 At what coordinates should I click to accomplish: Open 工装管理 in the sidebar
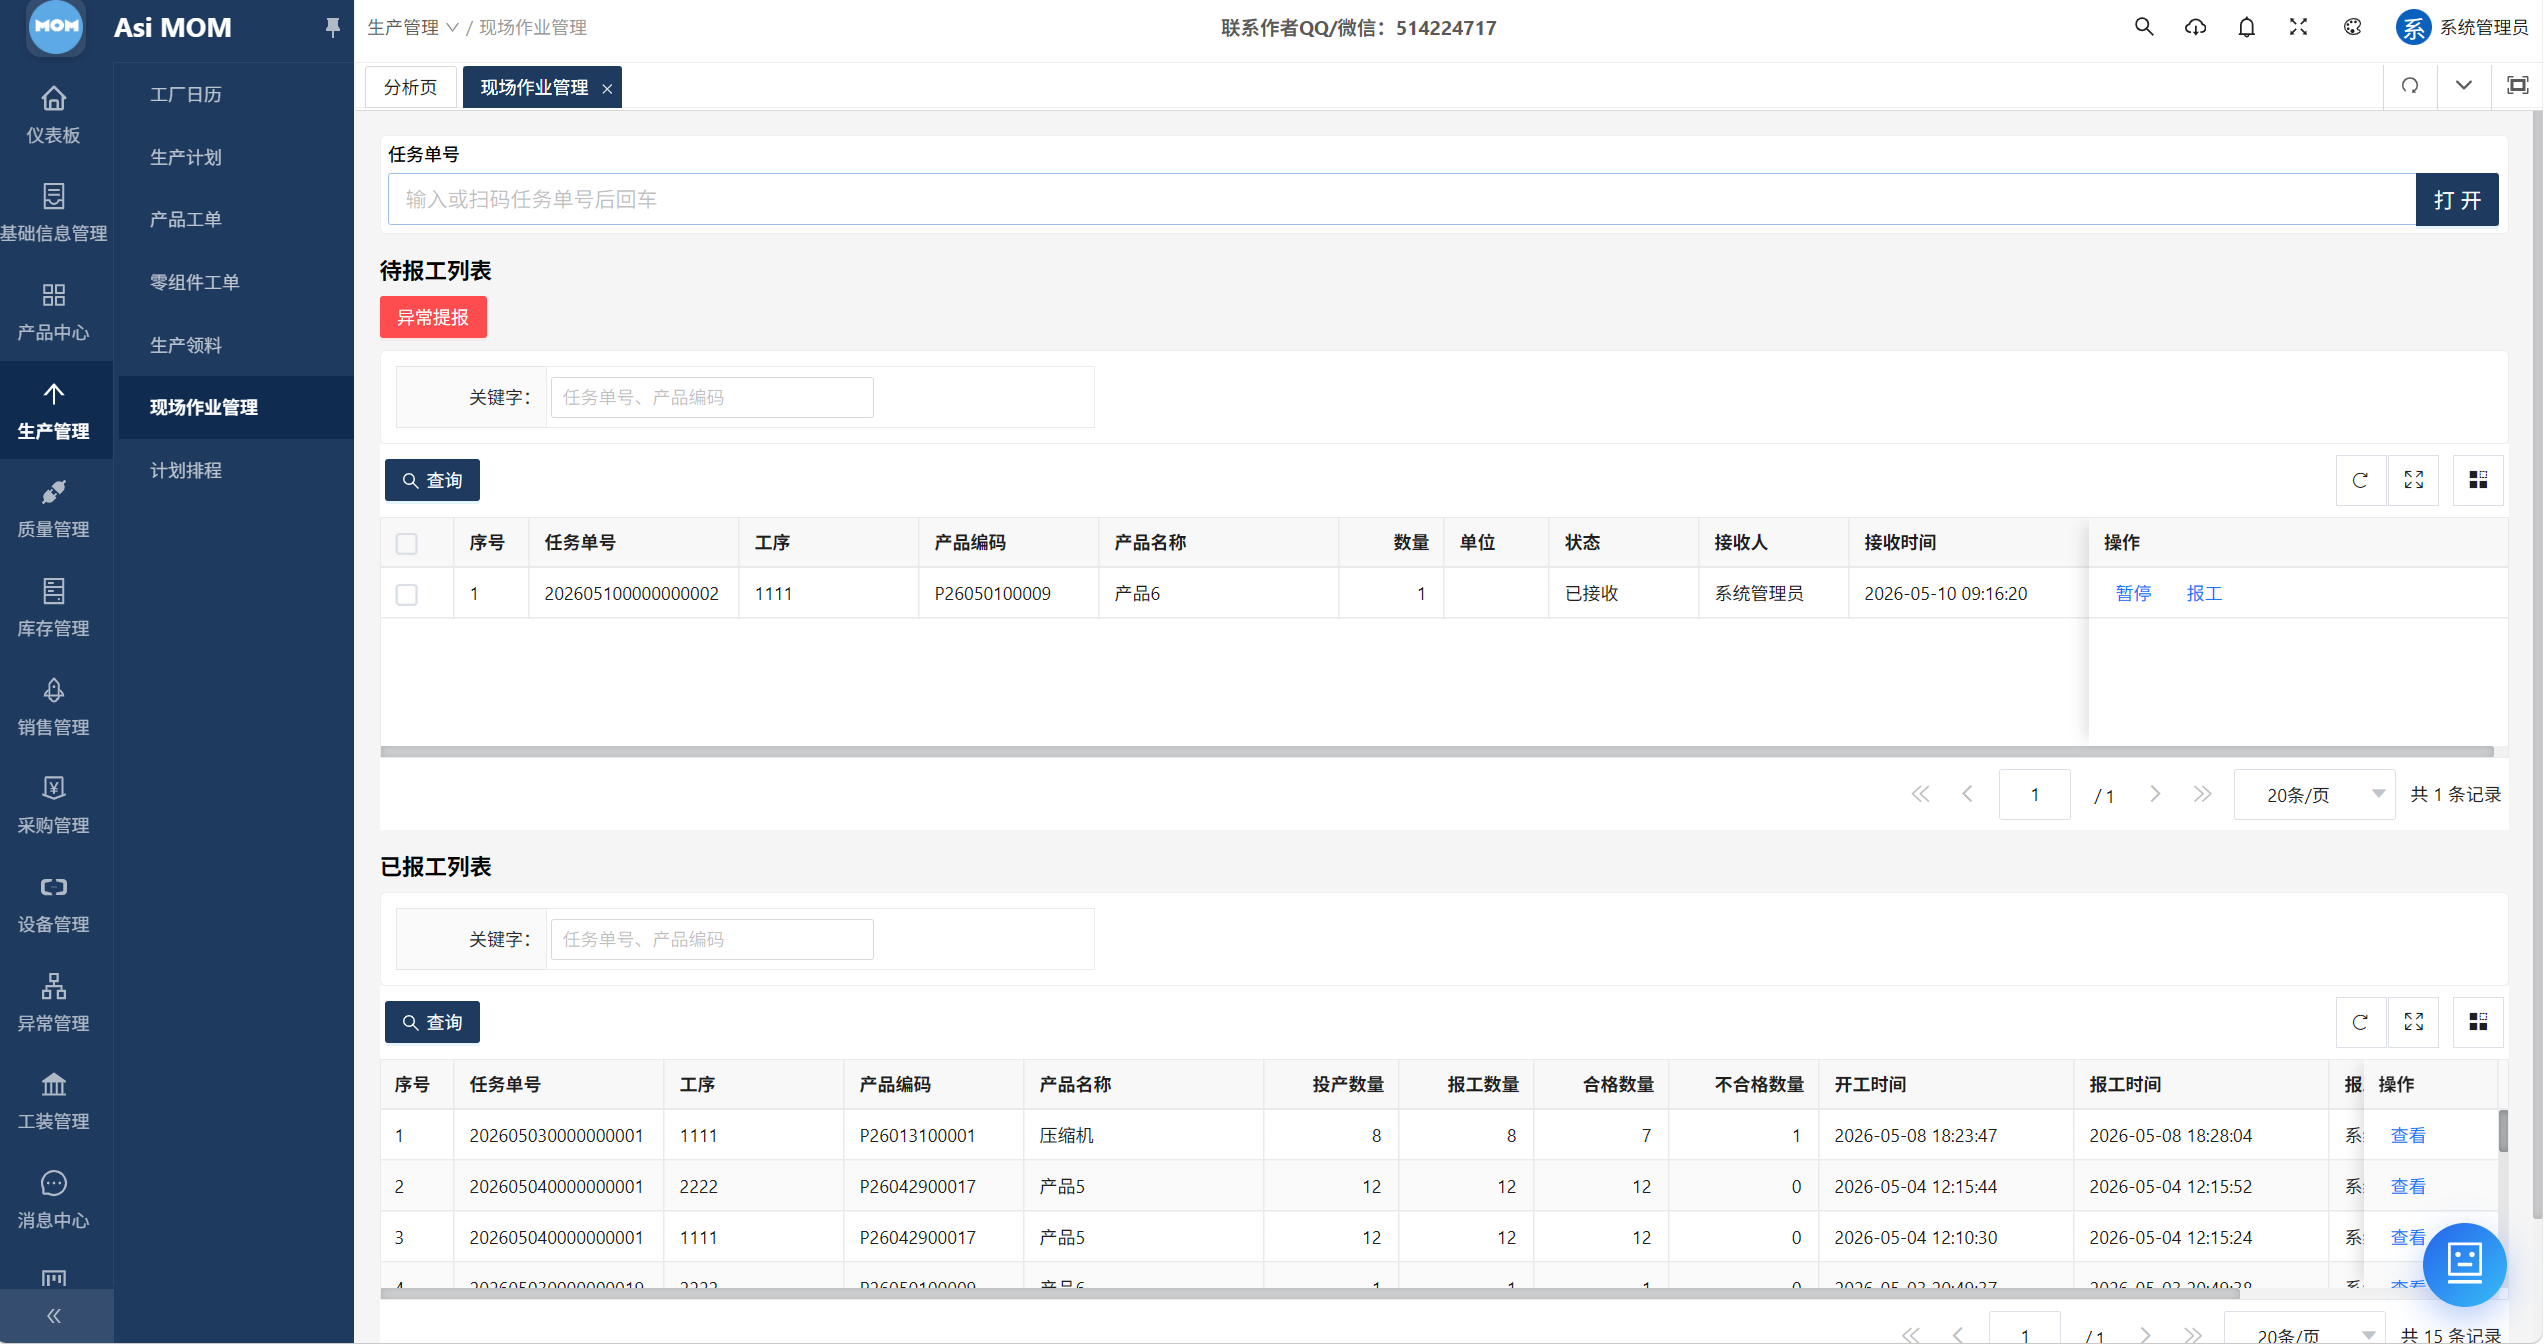coord(54,1100)
